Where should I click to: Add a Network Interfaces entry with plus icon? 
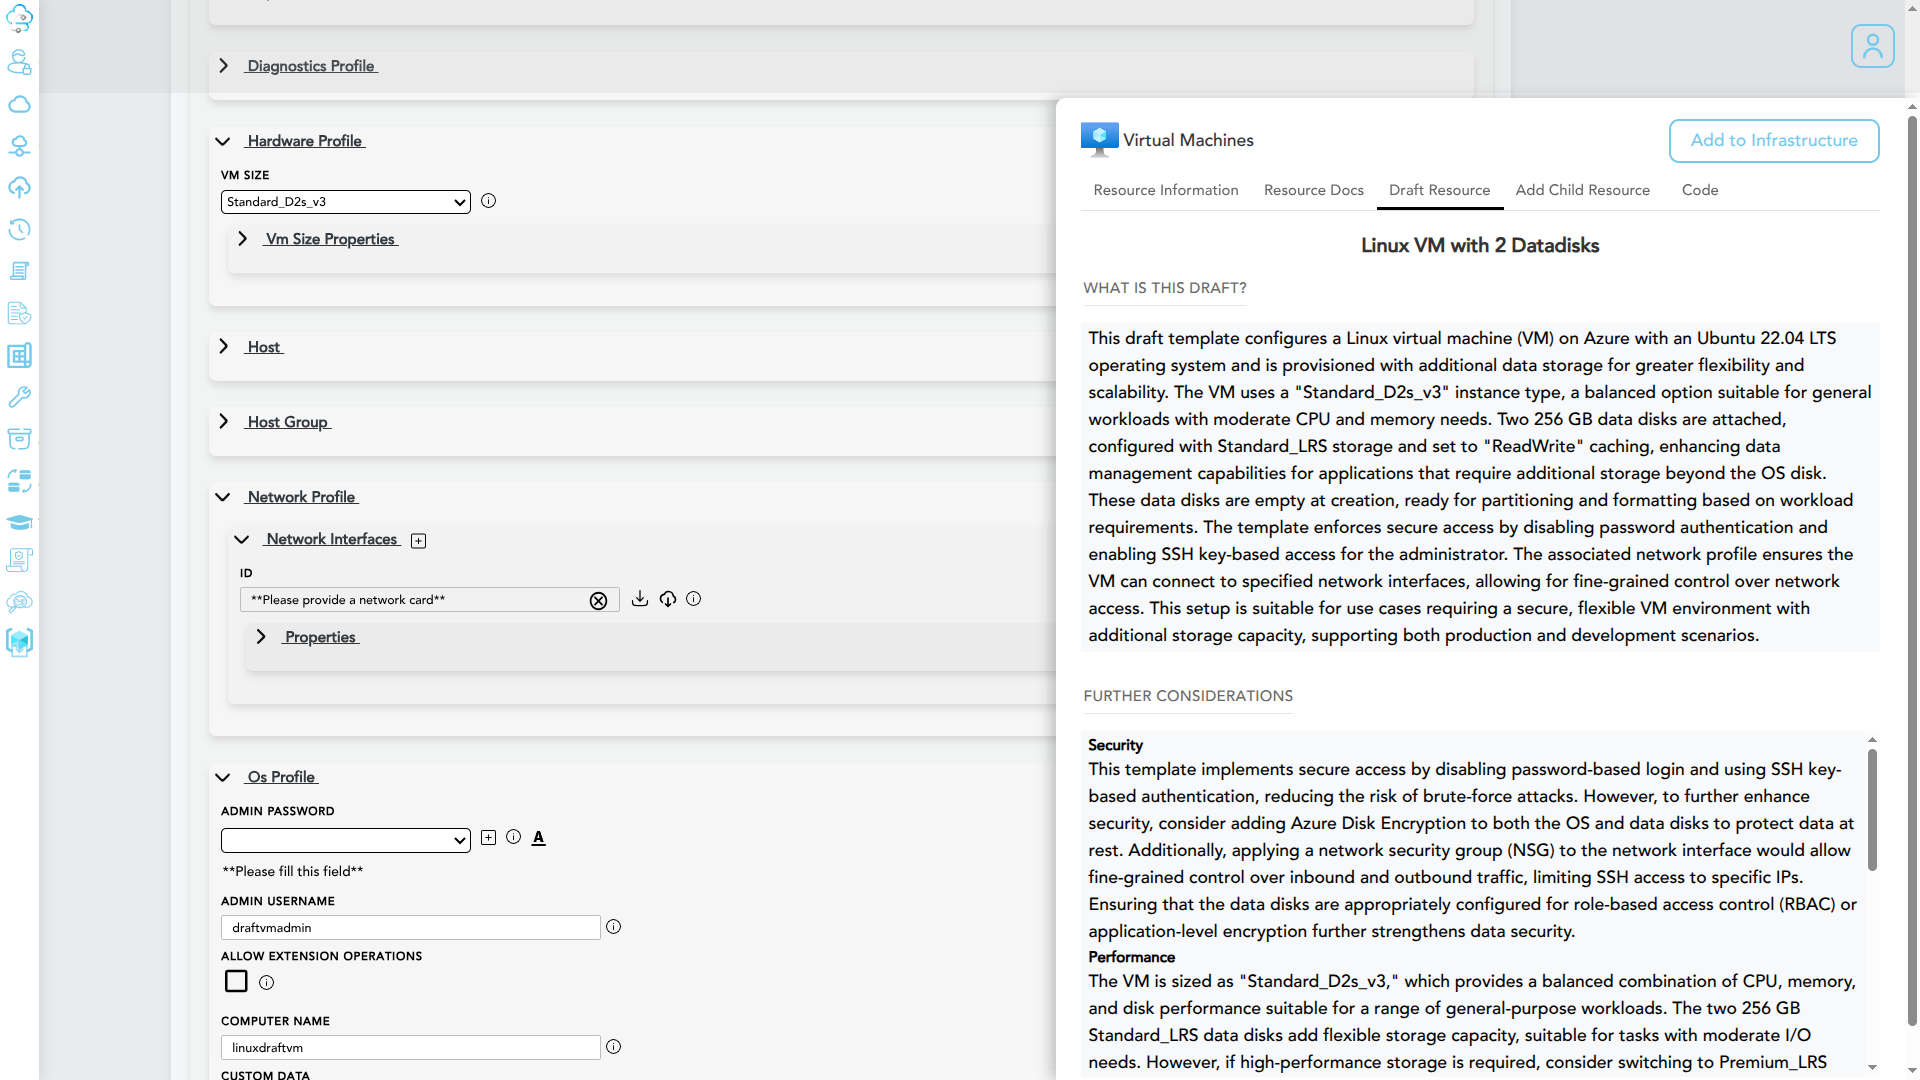419,541
